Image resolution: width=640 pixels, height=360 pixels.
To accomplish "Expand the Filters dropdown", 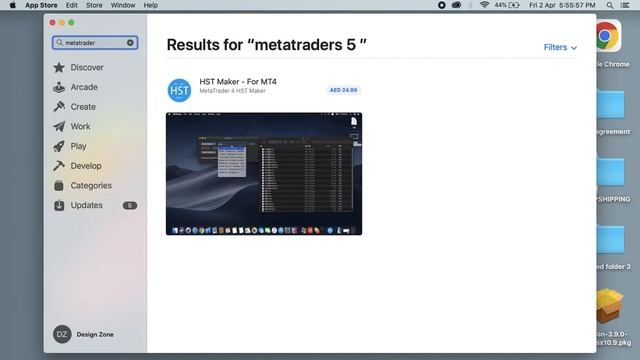I will pyautogui.click(x=560, y=47).
